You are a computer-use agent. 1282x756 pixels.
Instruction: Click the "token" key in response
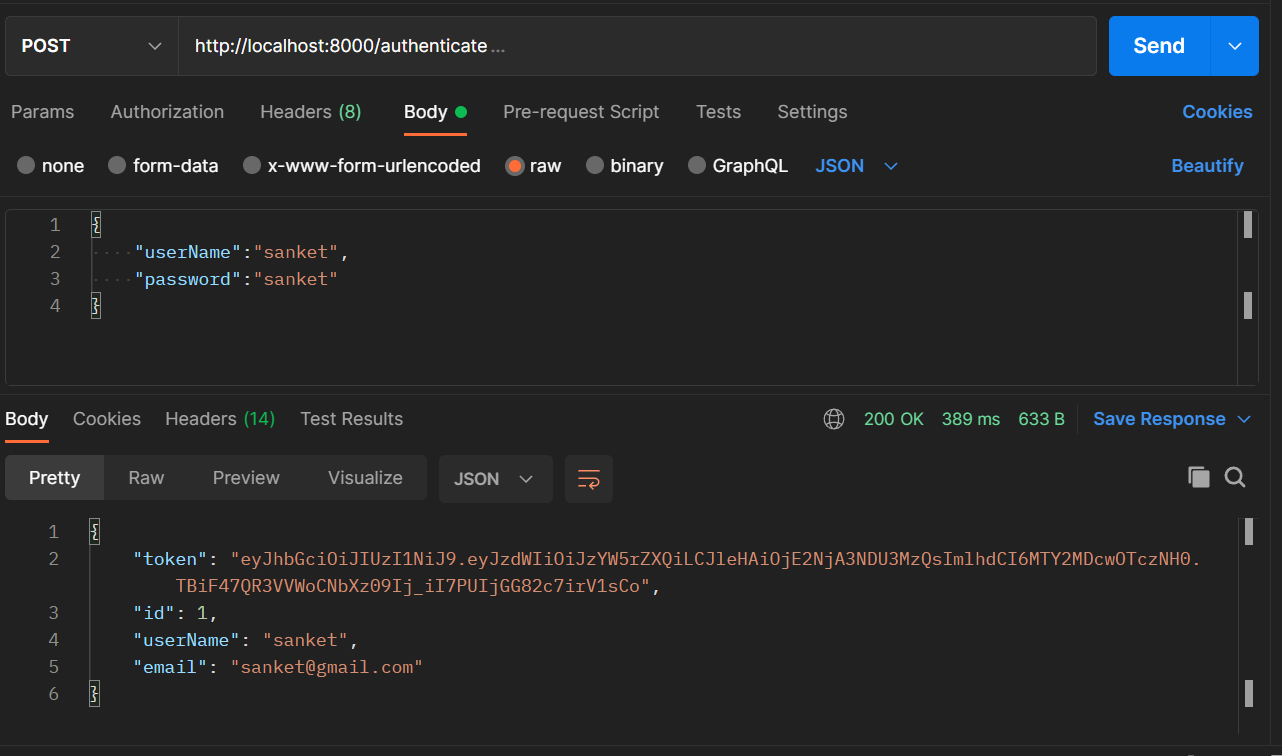click(169, 559)
